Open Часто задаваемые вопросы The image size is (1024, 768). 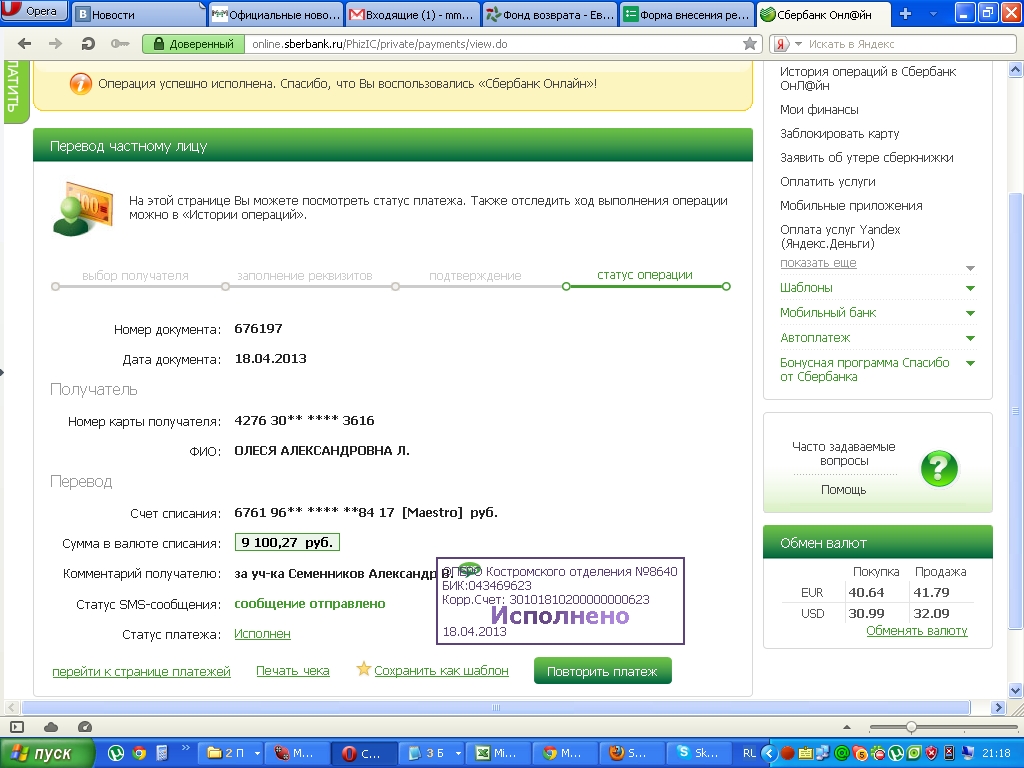tap(843, 453)
